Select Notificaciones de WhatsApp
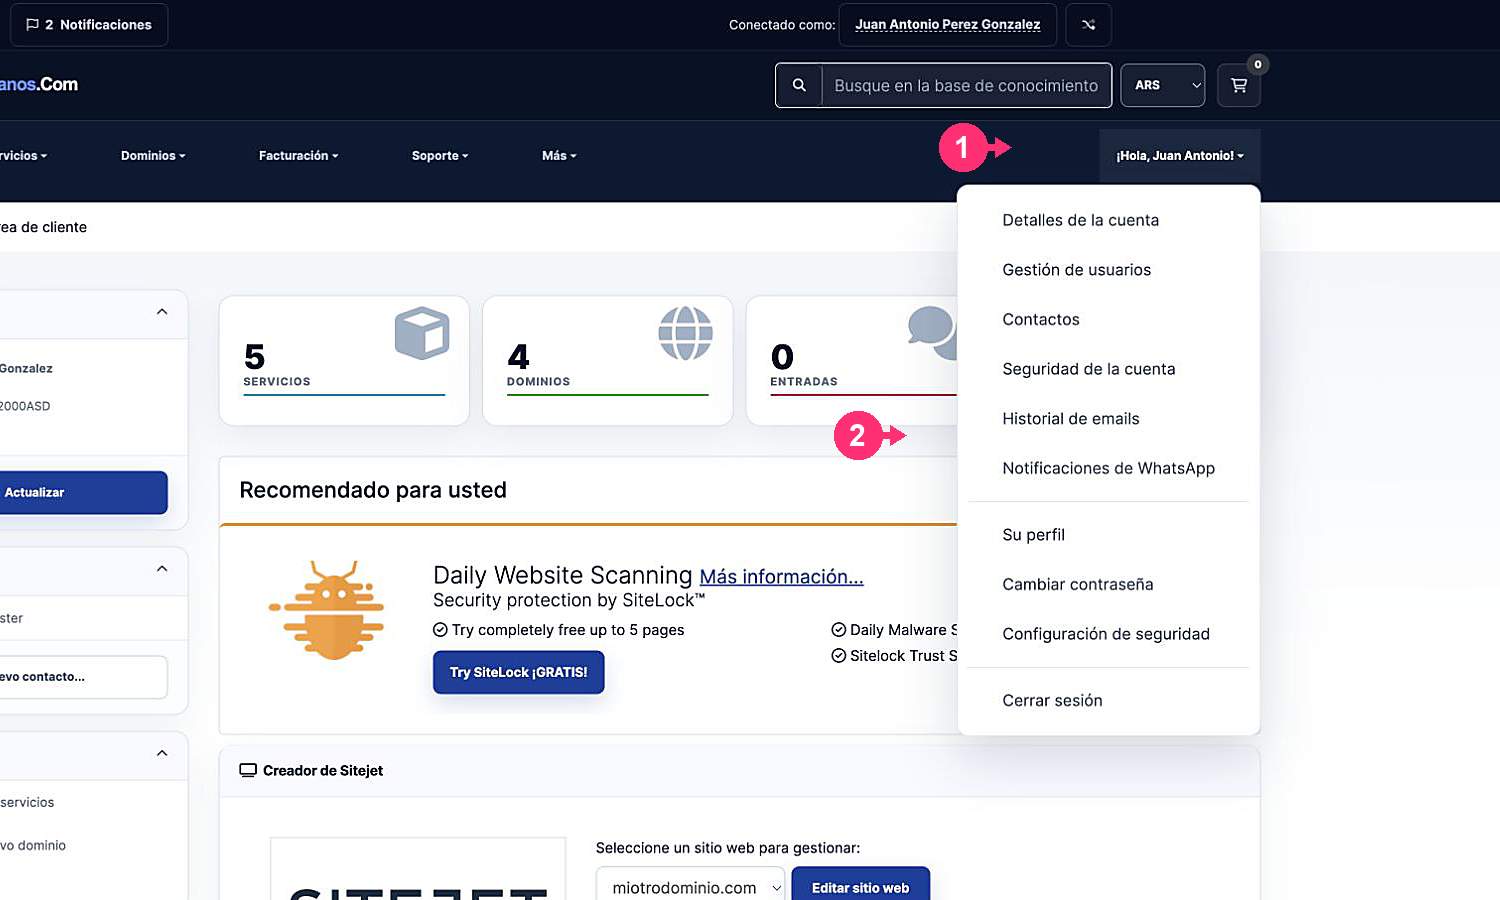This screenshot has height=900, width=1500. [1108, 468]
